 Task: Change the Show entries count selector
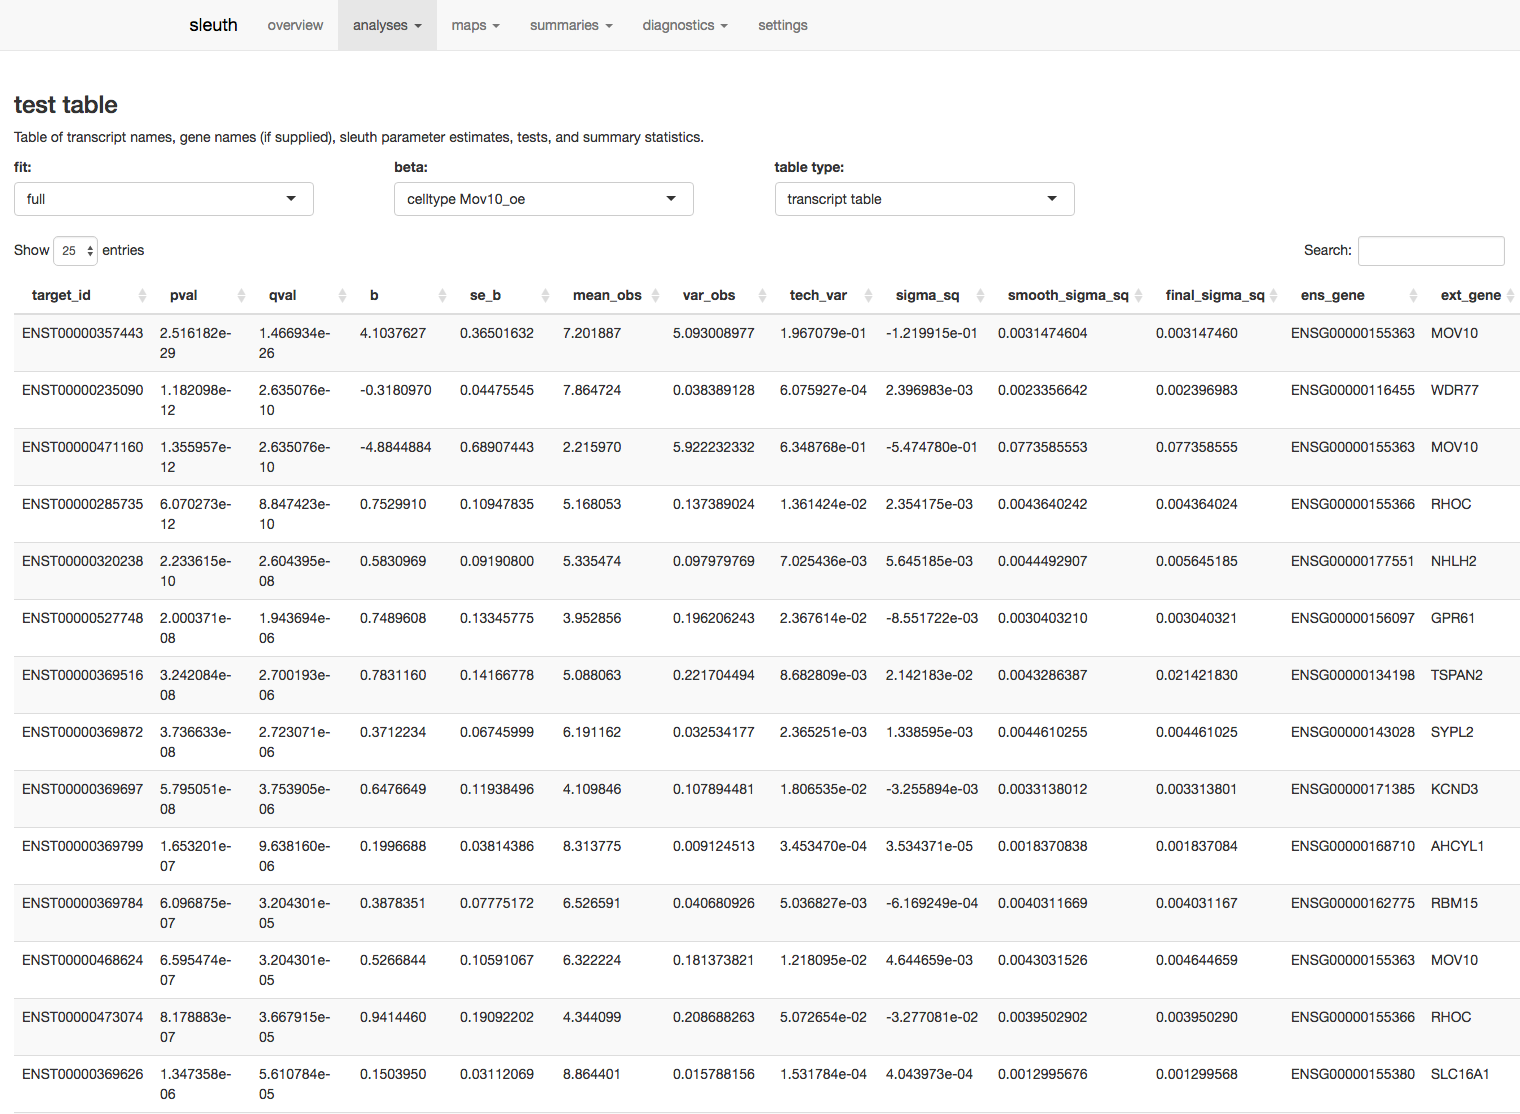pyautogui.click(x=75, y=250)
